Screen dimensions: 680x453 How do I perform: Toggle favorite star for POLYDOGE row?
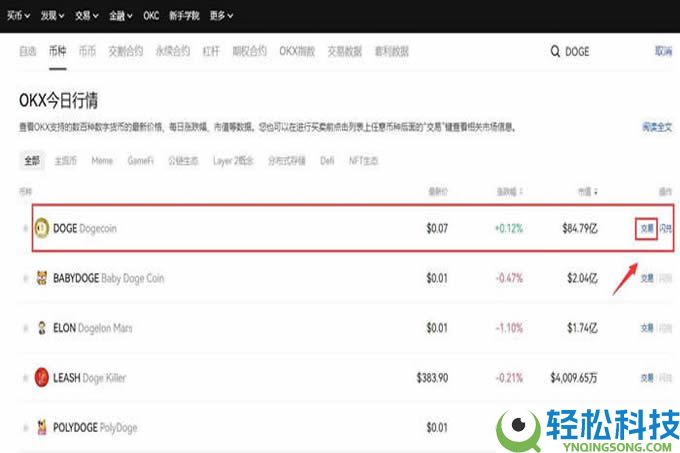click(x=25, y=428)
